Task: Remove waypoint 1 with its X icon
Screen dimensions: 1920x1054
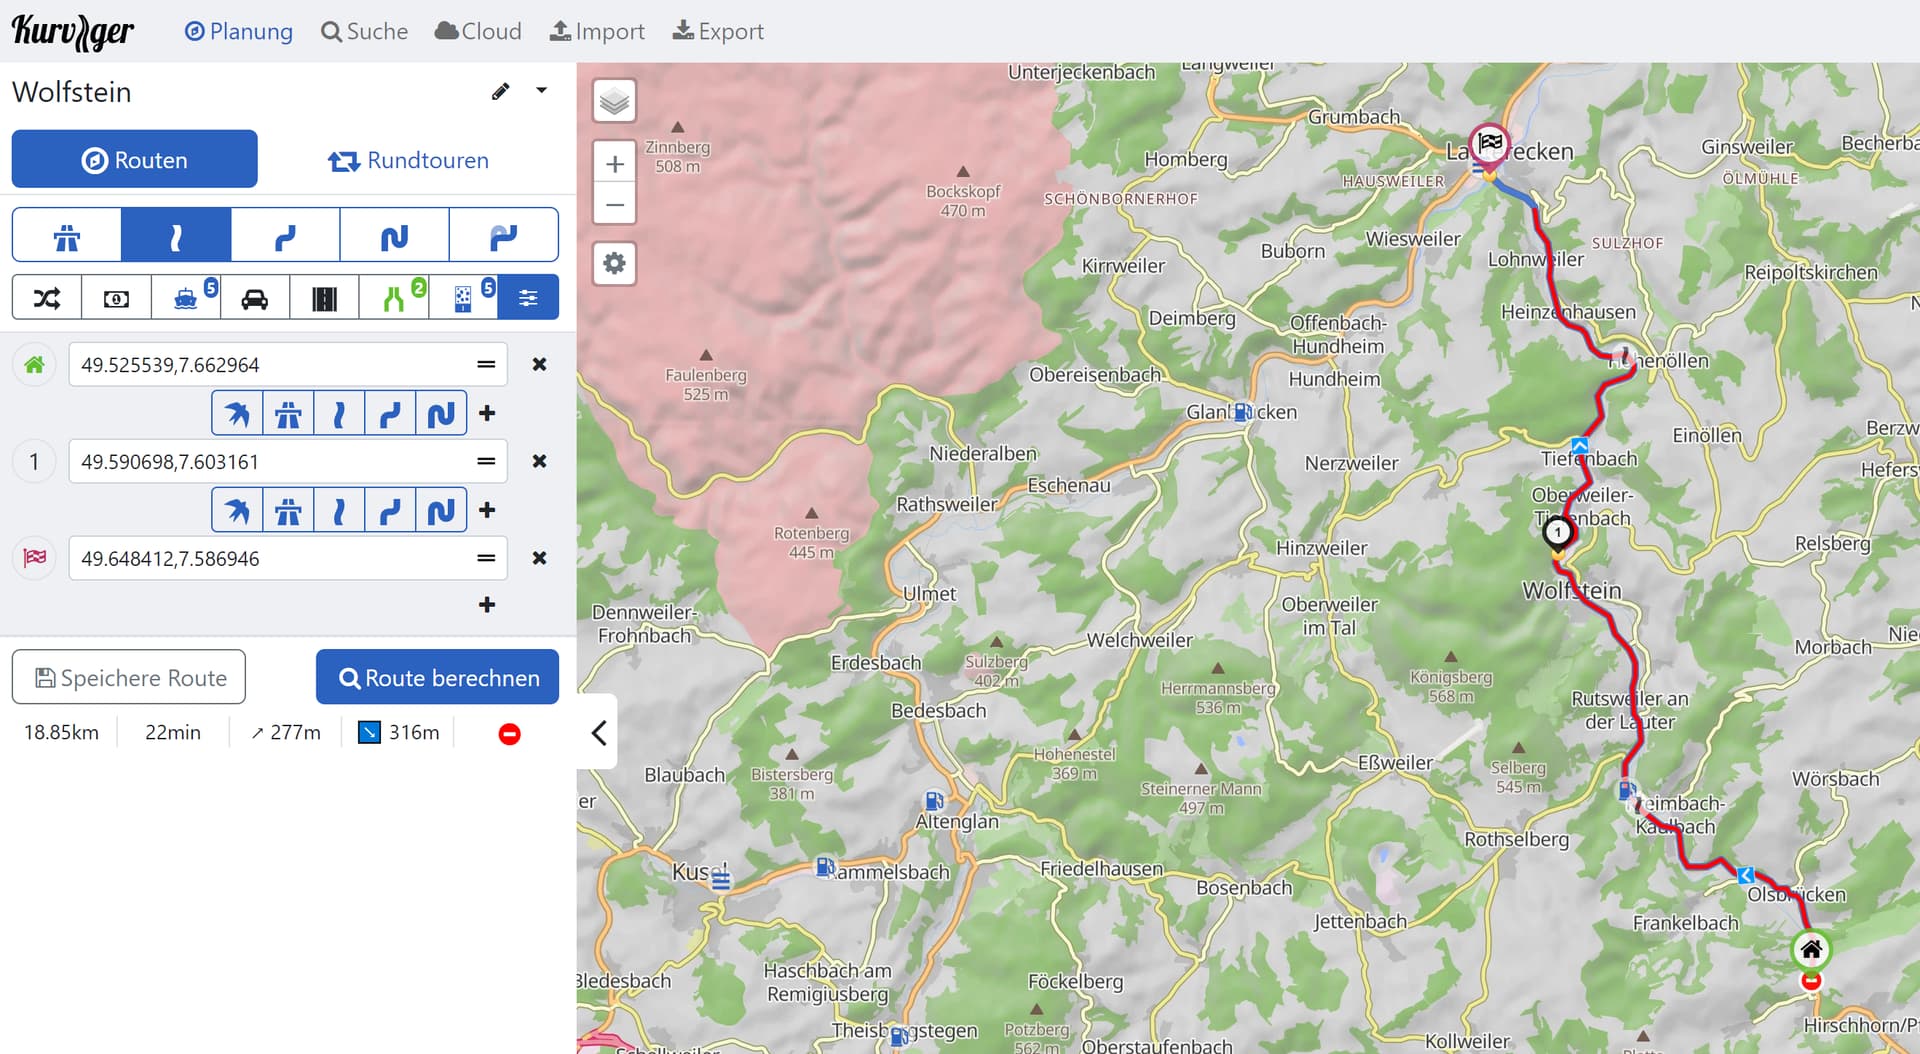Action: pyautogui.click(x=539, y=461)
